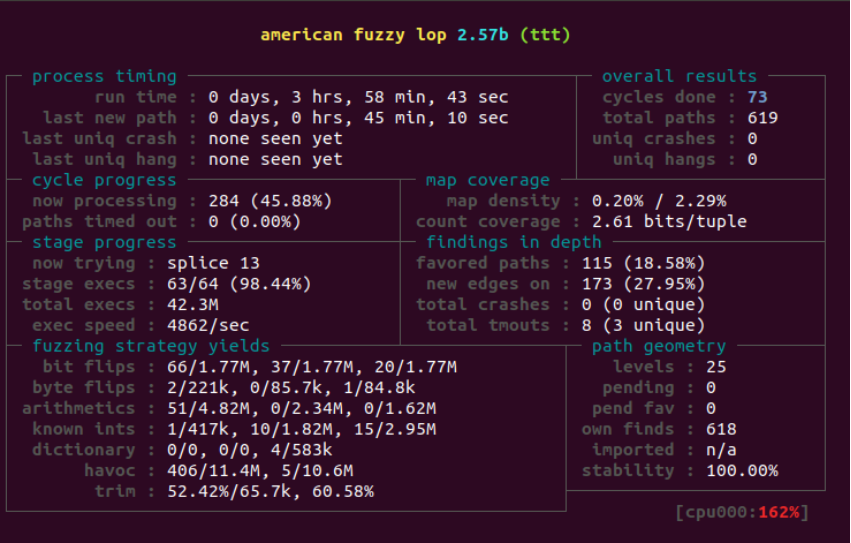851x543 pixels.
Task: Click stability value '100.00%'
Action: 742,471
